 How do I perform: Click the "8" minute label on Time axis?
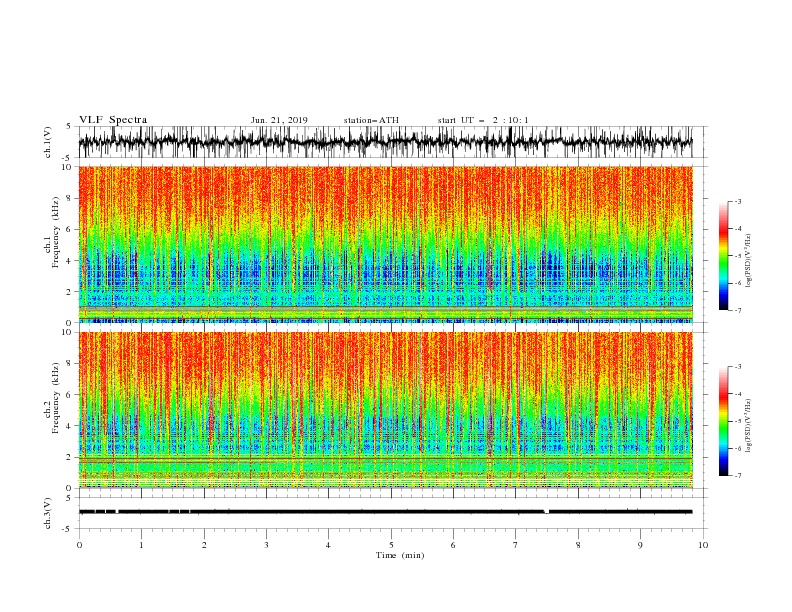(578, 545)
